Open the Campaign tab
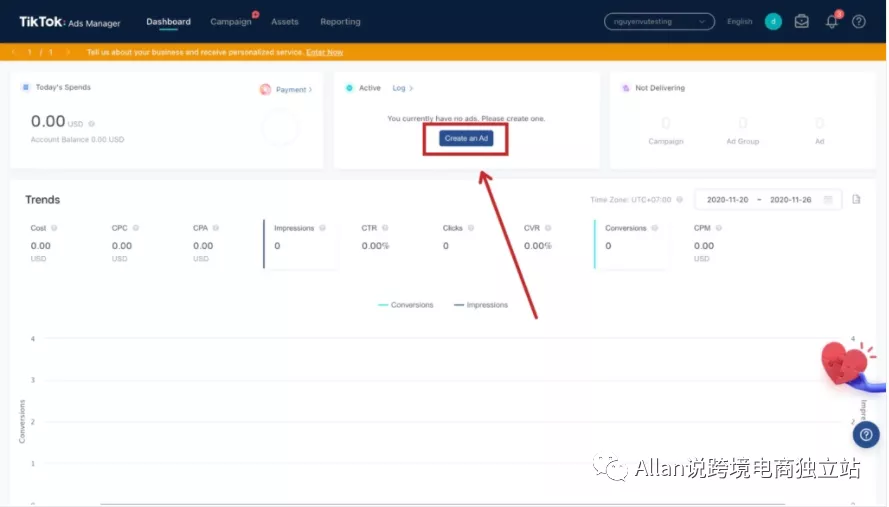 pyautogui.click(x=231, y=22)
